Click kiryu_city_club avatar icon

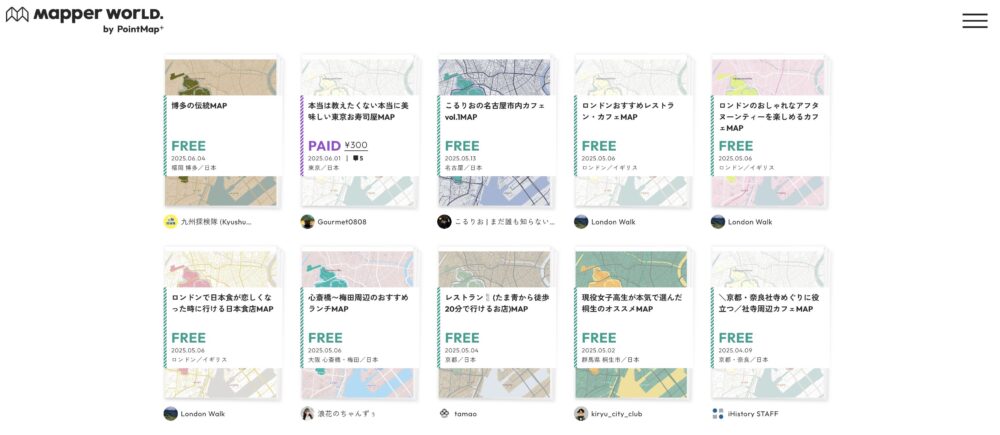[x=581, y=413]
